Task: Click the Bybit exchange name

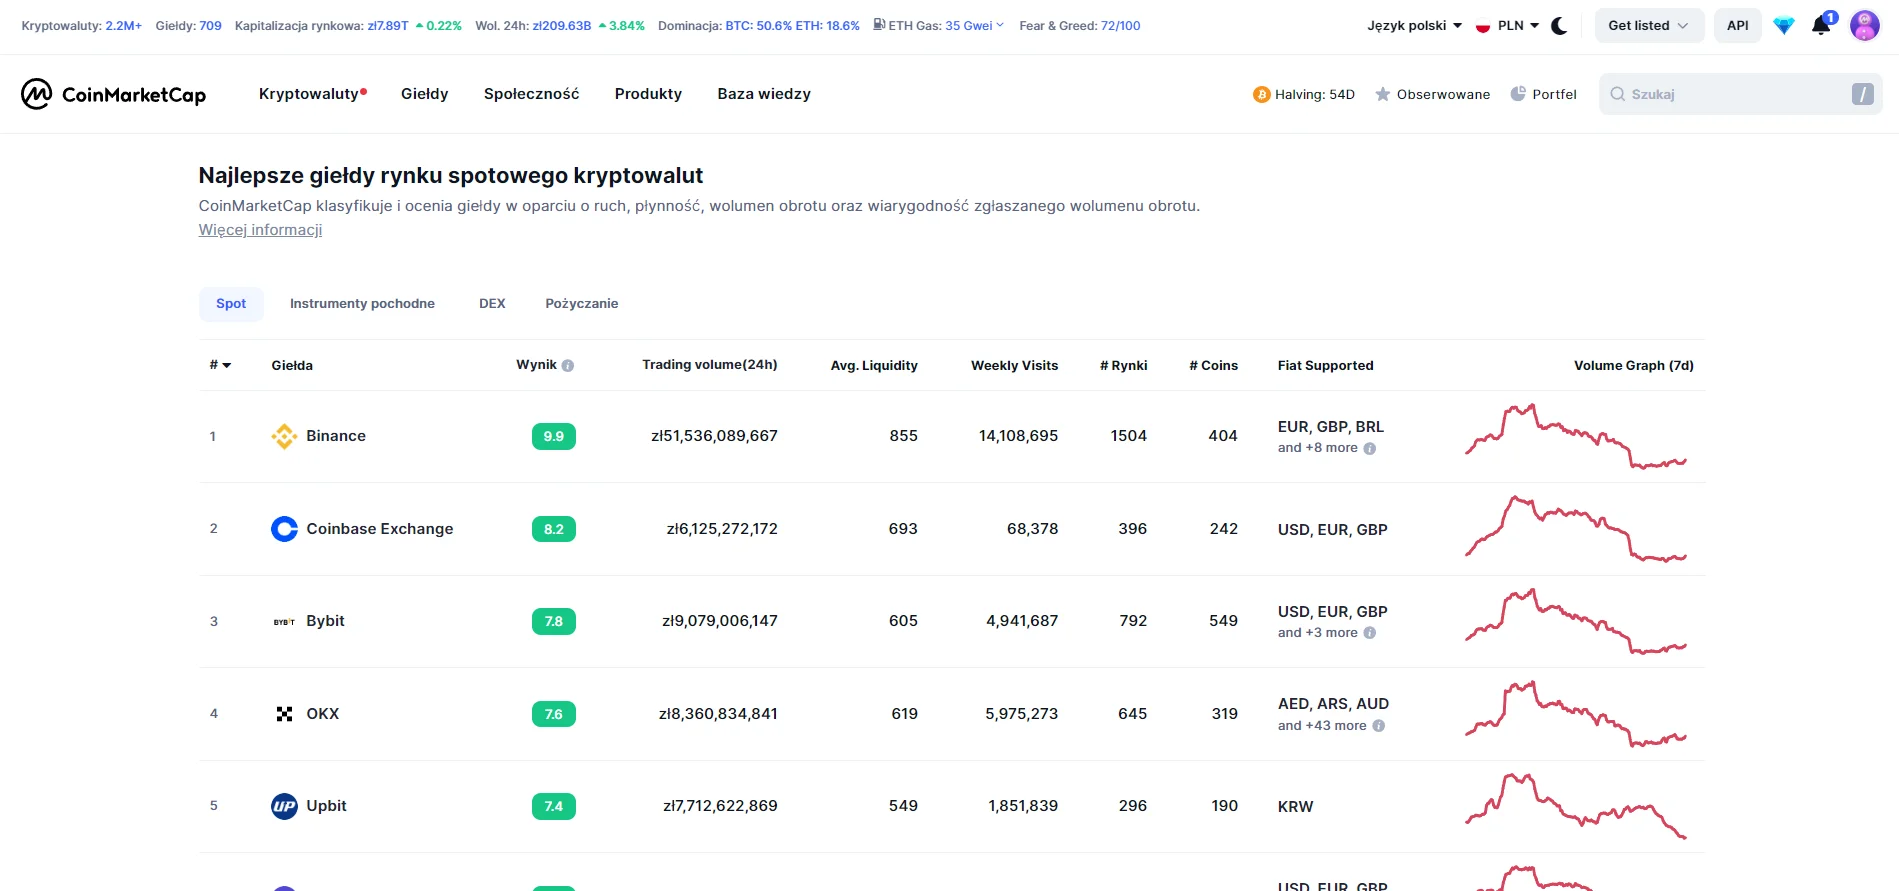Action: (x=325, y=621)
